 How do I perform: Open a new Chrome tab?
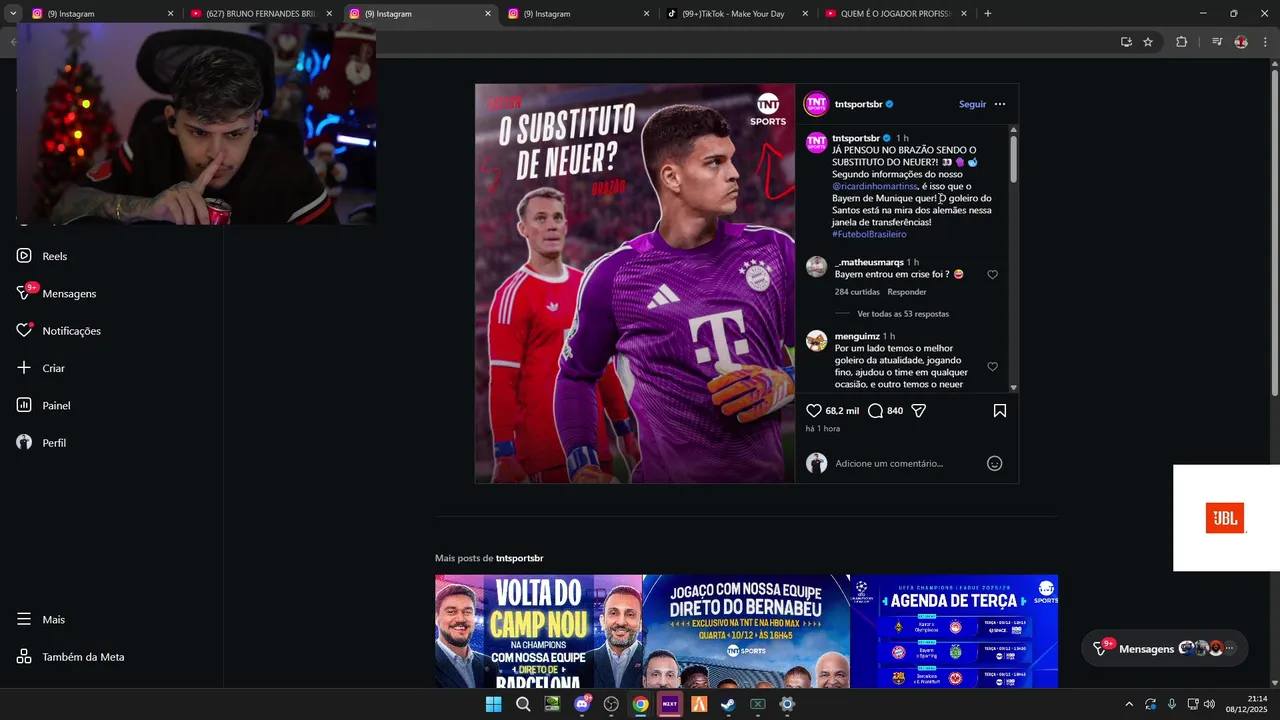point(988,14)
